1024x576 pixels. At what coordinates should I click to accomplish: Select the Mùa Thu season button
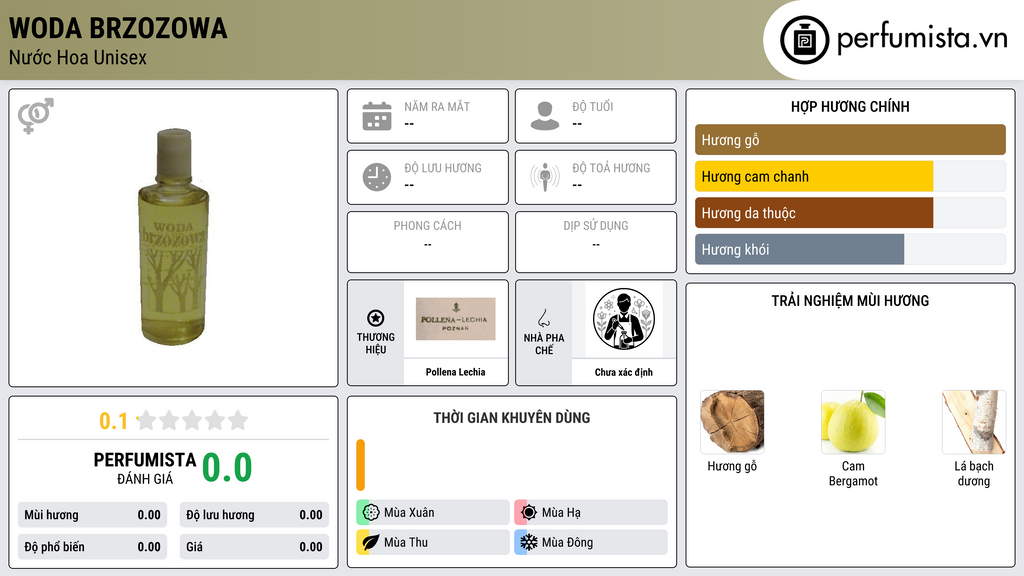433,543
